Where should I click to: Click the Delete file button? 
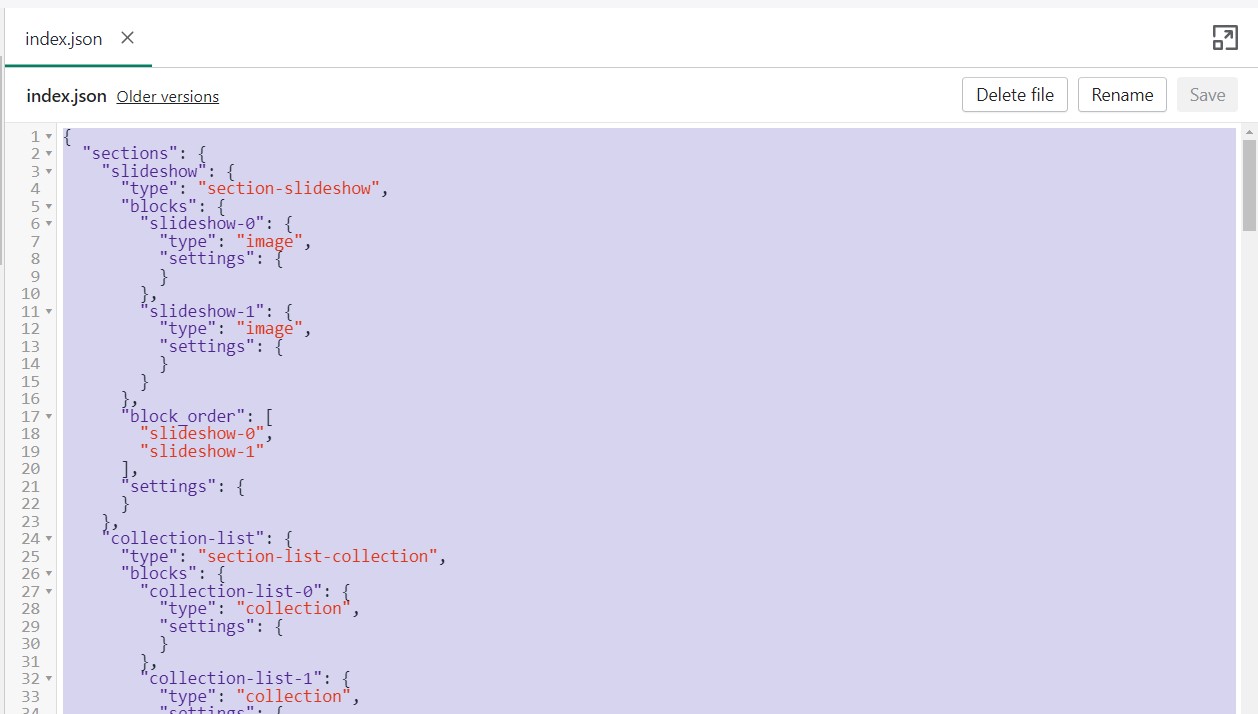pos(1014,95)
